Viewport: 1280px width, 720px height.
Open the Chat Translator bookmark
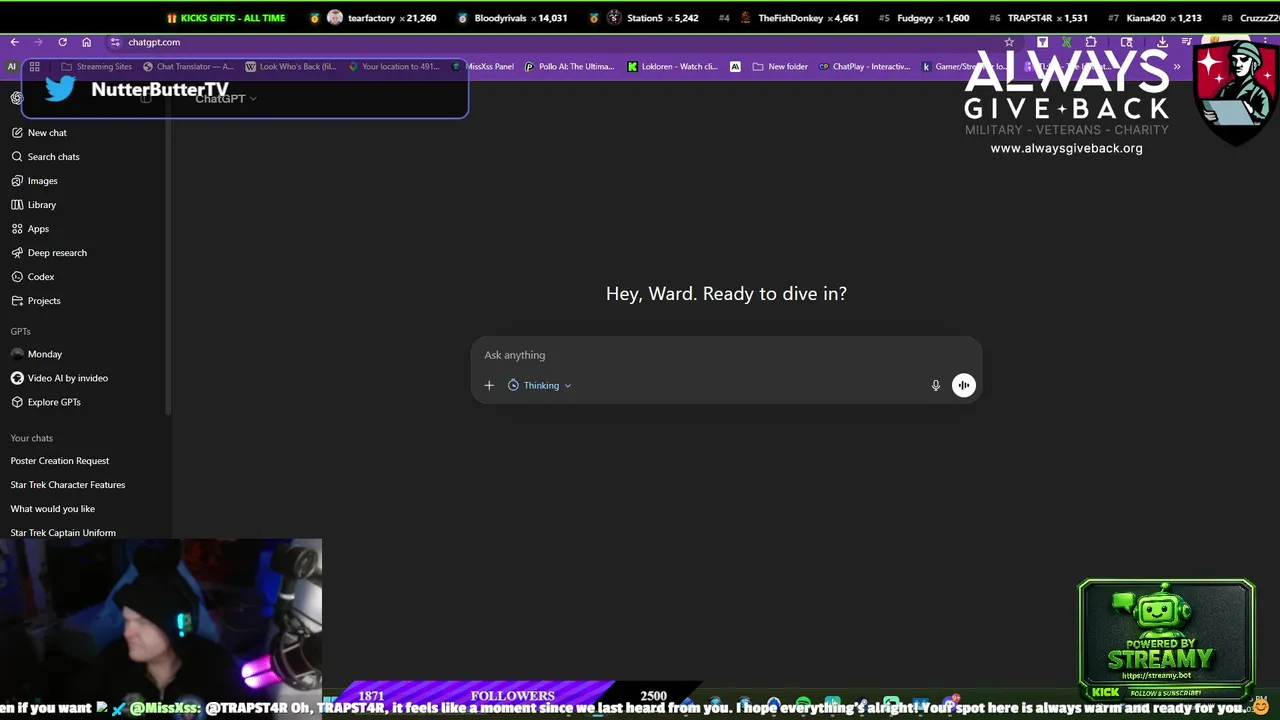point(188,67)
